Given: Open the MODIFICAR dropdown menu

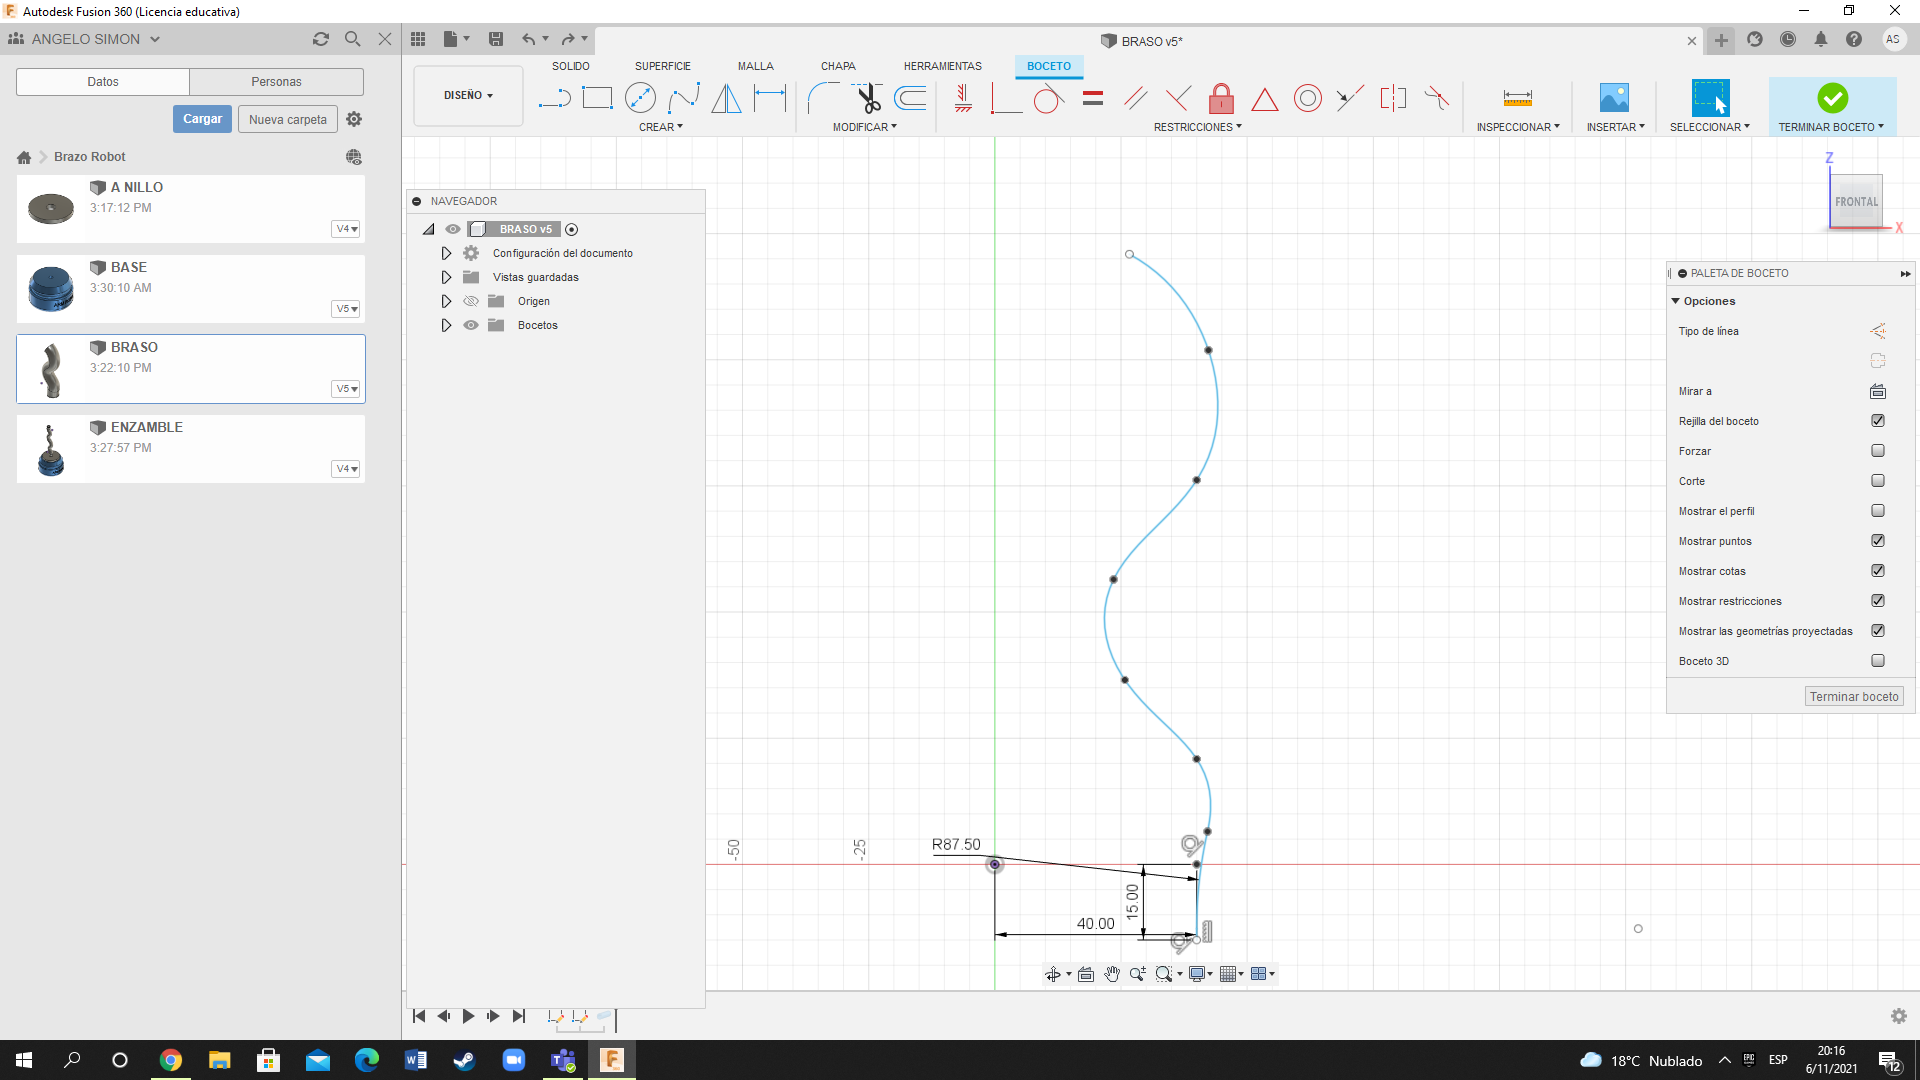Looking at the screenshot, I should (x=865, y=127).
